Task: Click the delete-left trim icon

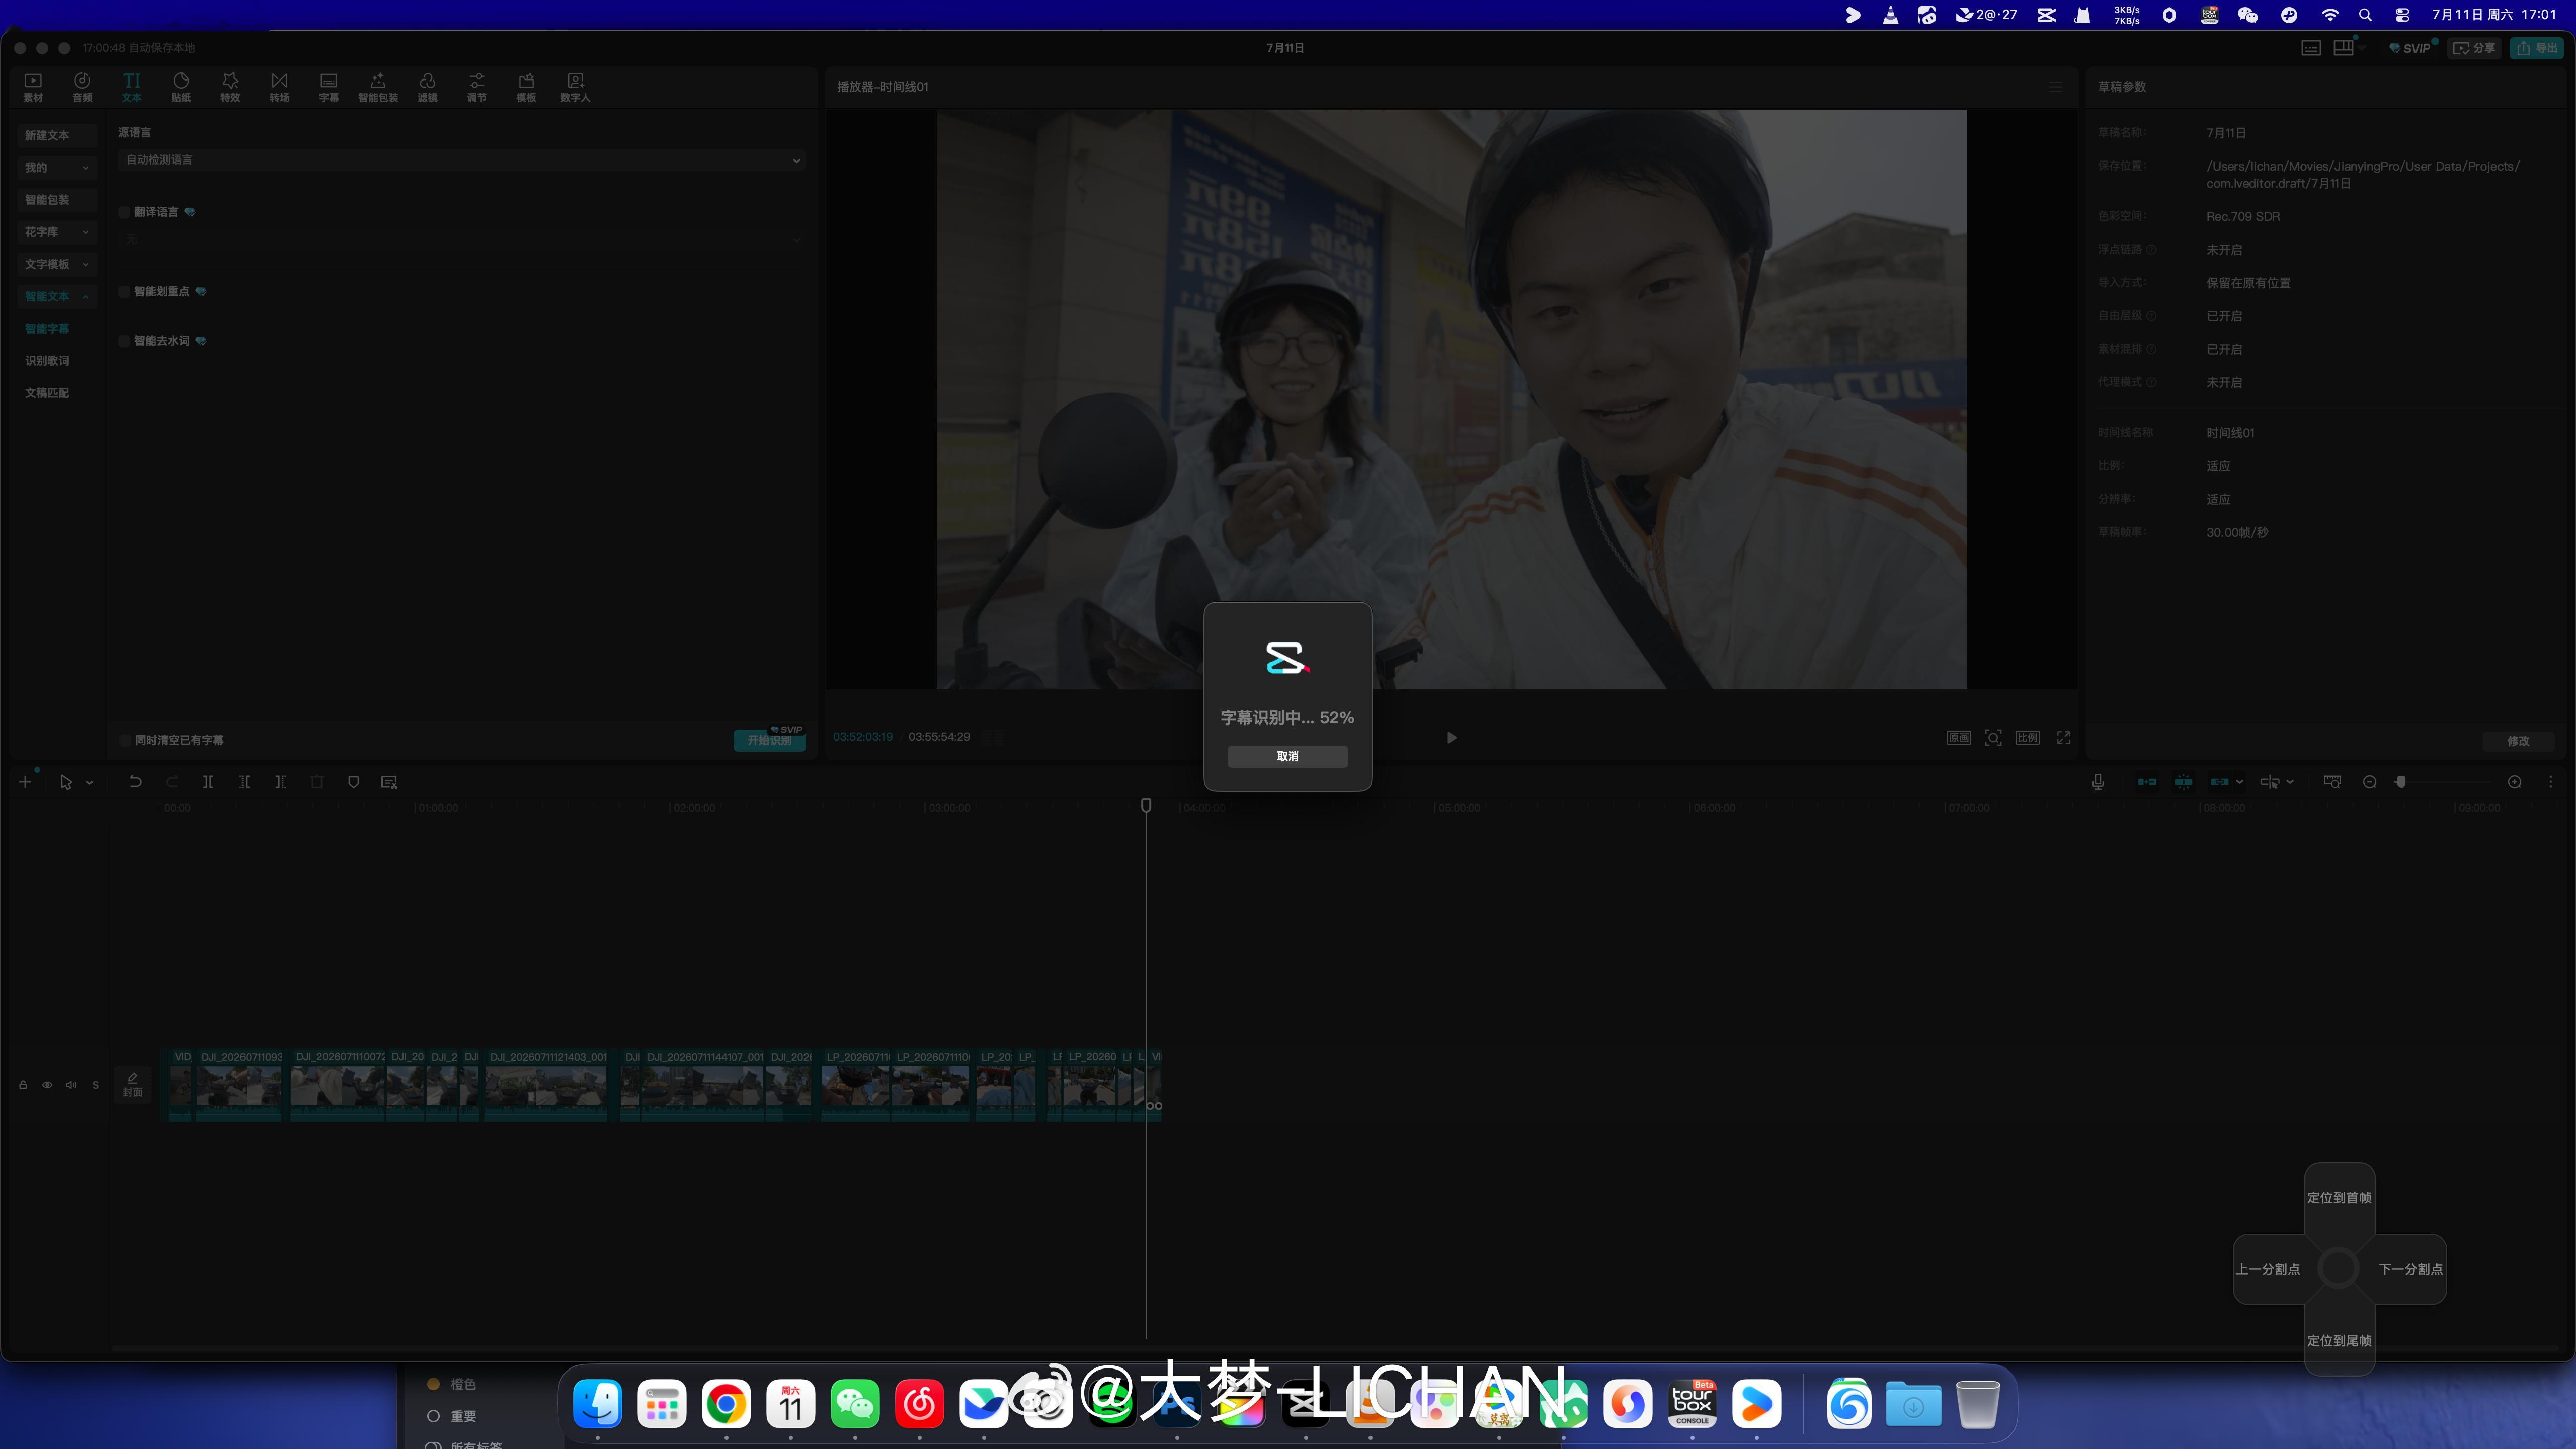Action: pos(244,782)
